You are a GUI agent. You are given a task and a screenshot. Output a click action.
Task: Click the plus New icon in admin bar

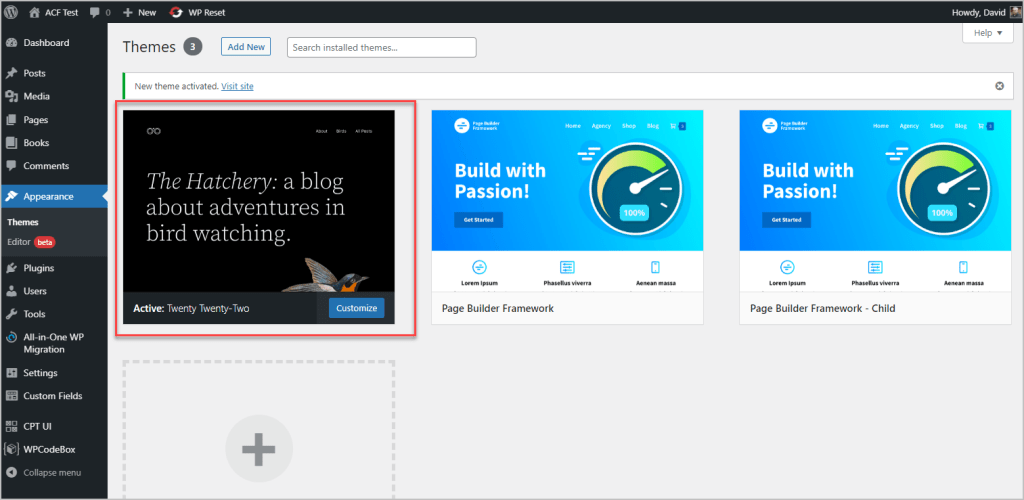tap(127, 12)
